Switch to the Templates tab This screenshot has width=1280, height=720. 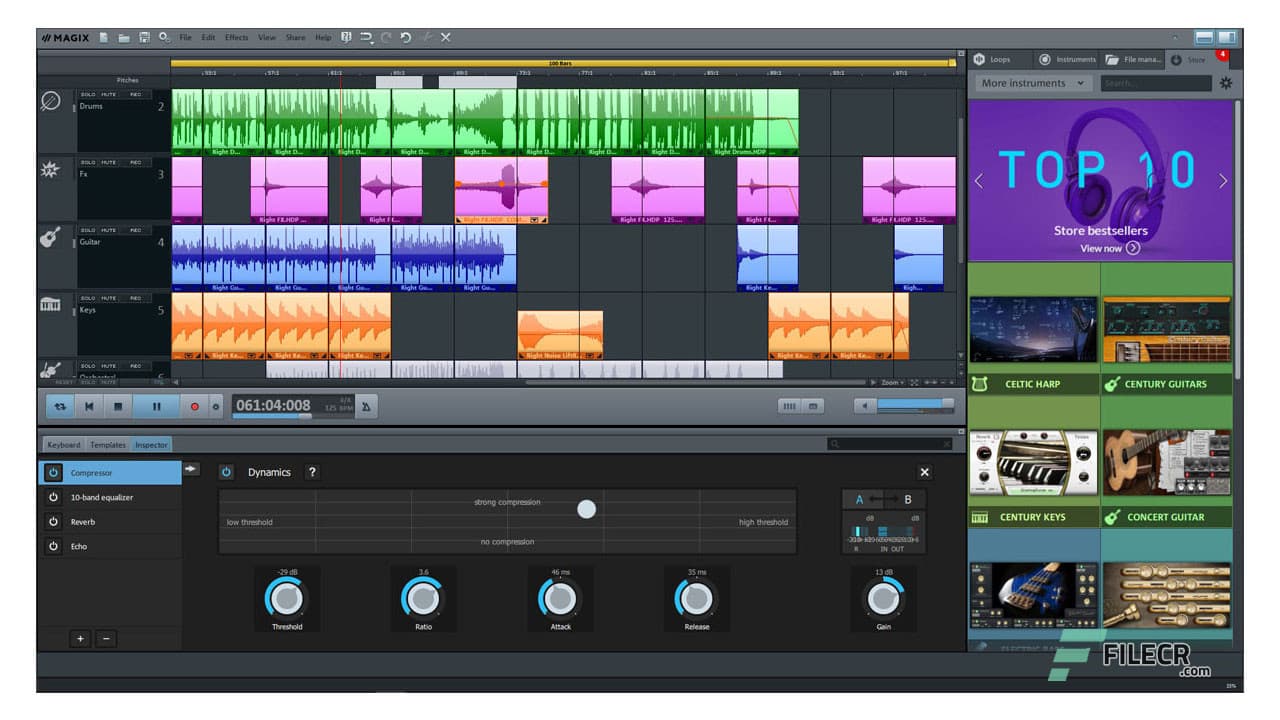click(107, 444)
